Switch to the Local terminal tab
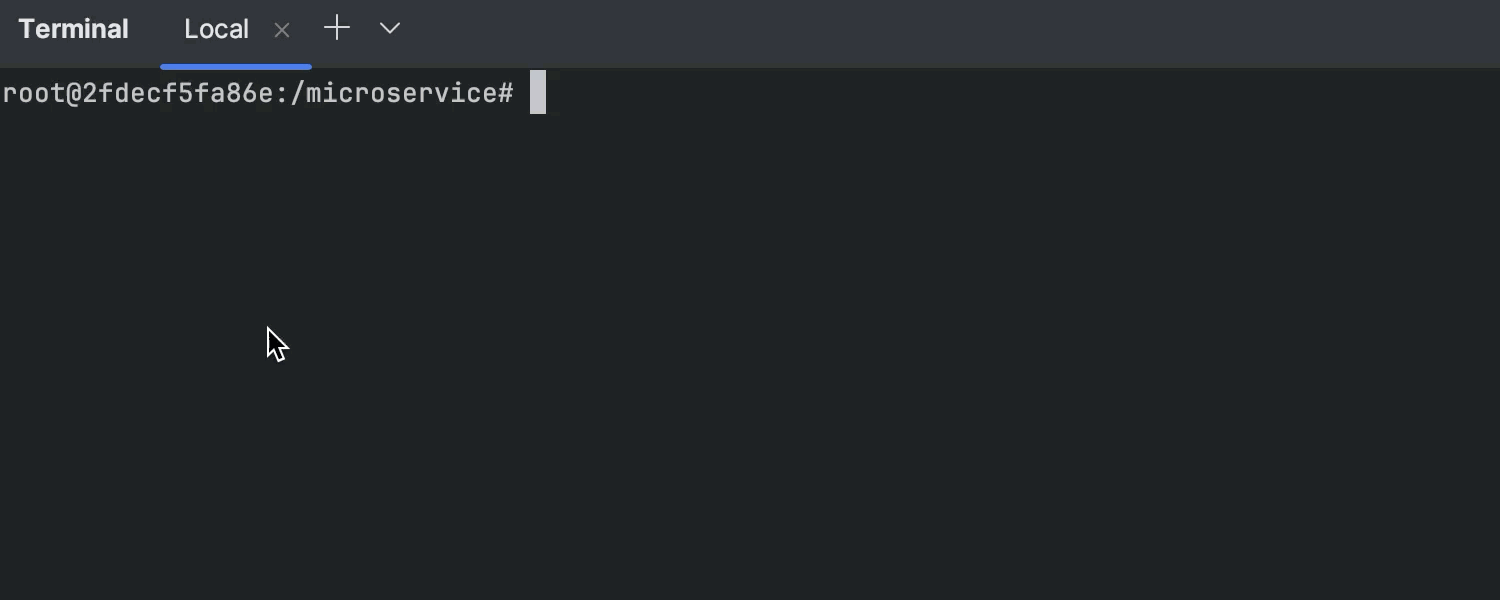 (x=216, y=29)
